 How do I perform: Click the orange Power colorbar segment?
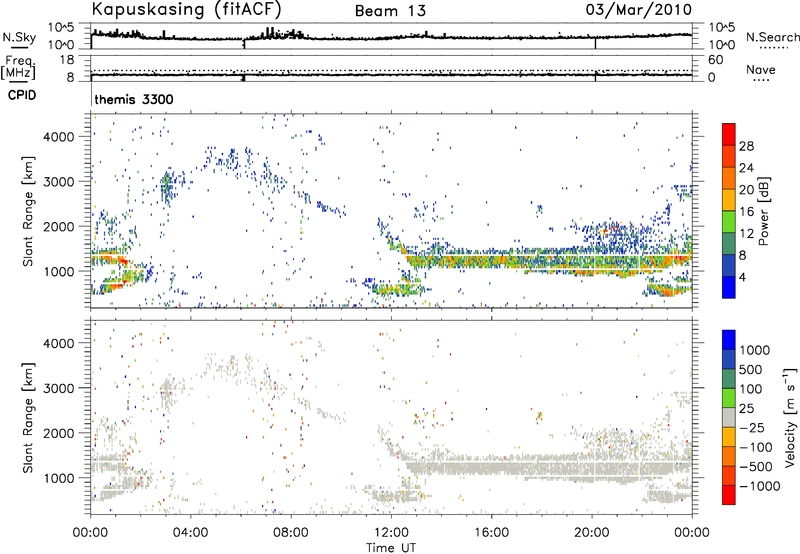729,178
